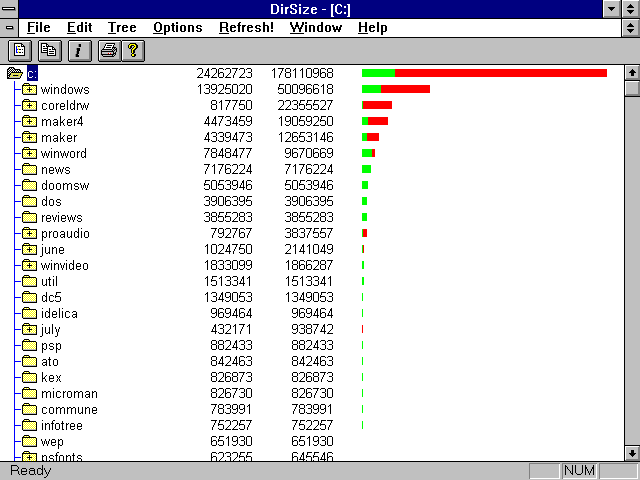Click the red size bar for c:
The image size is (640, 480).
point(500,73)
